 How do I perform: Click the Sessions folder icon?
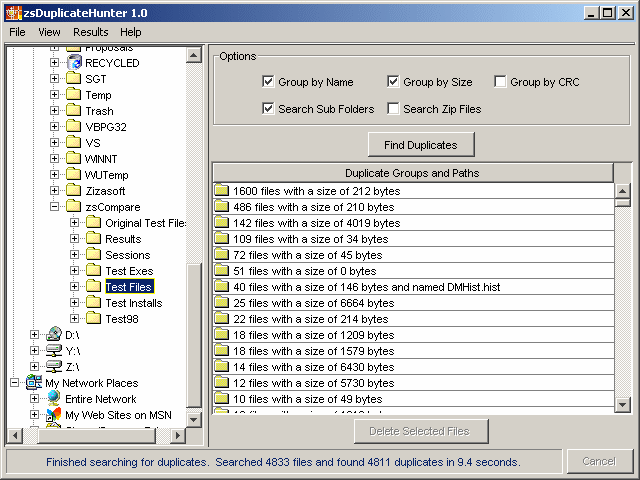coord(93,254)
